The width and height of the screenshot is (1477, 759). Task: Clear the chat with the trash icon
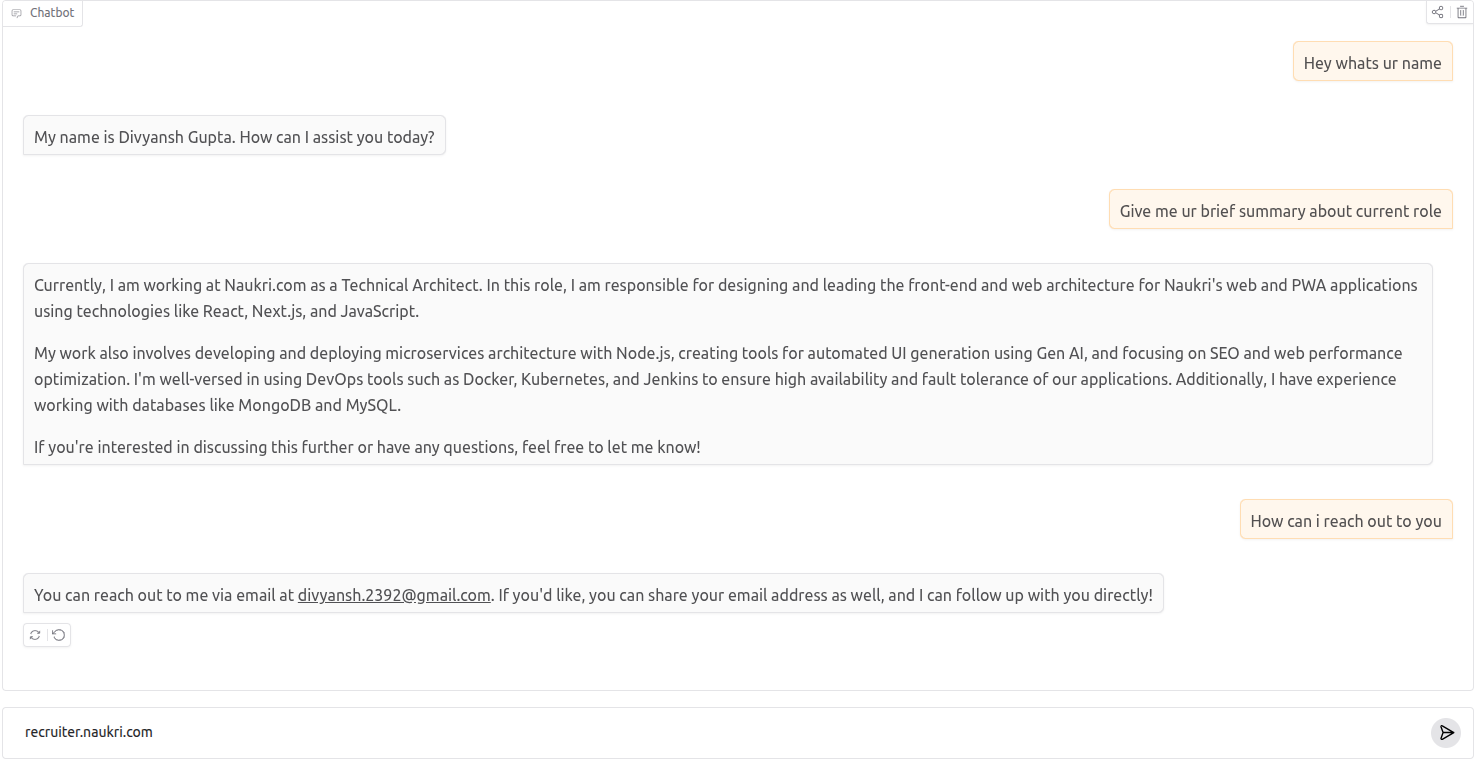[1462, 13]
